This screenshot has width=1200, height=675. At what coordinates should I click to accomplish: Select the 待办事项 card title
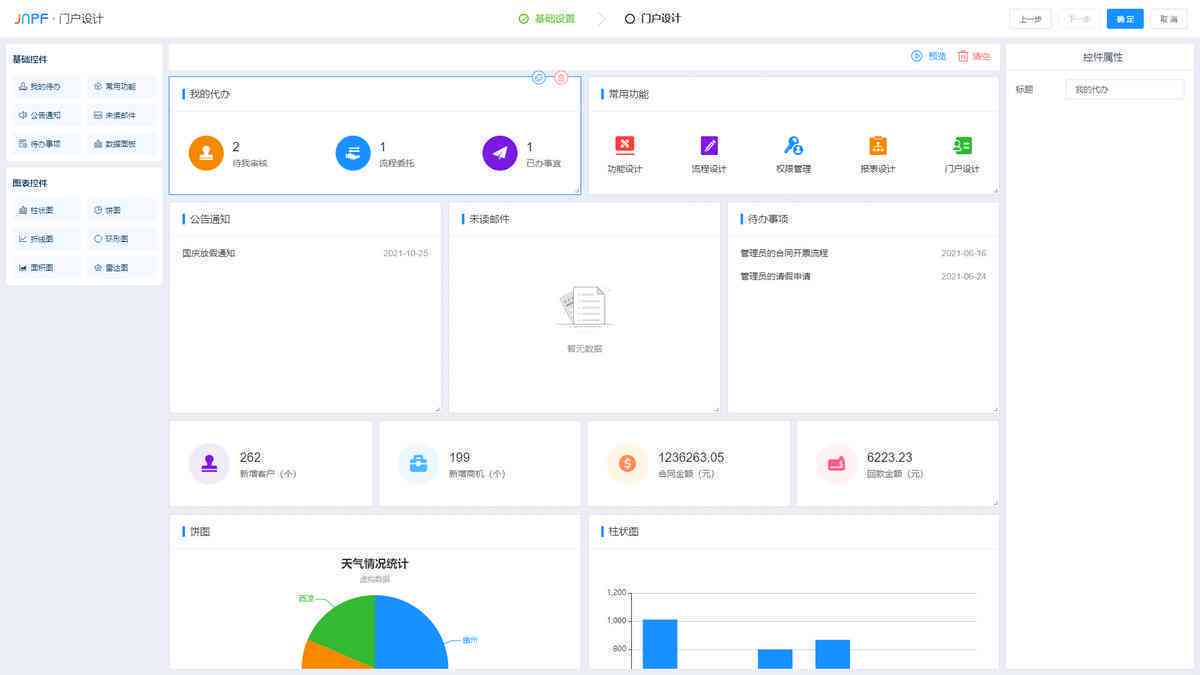768,219
